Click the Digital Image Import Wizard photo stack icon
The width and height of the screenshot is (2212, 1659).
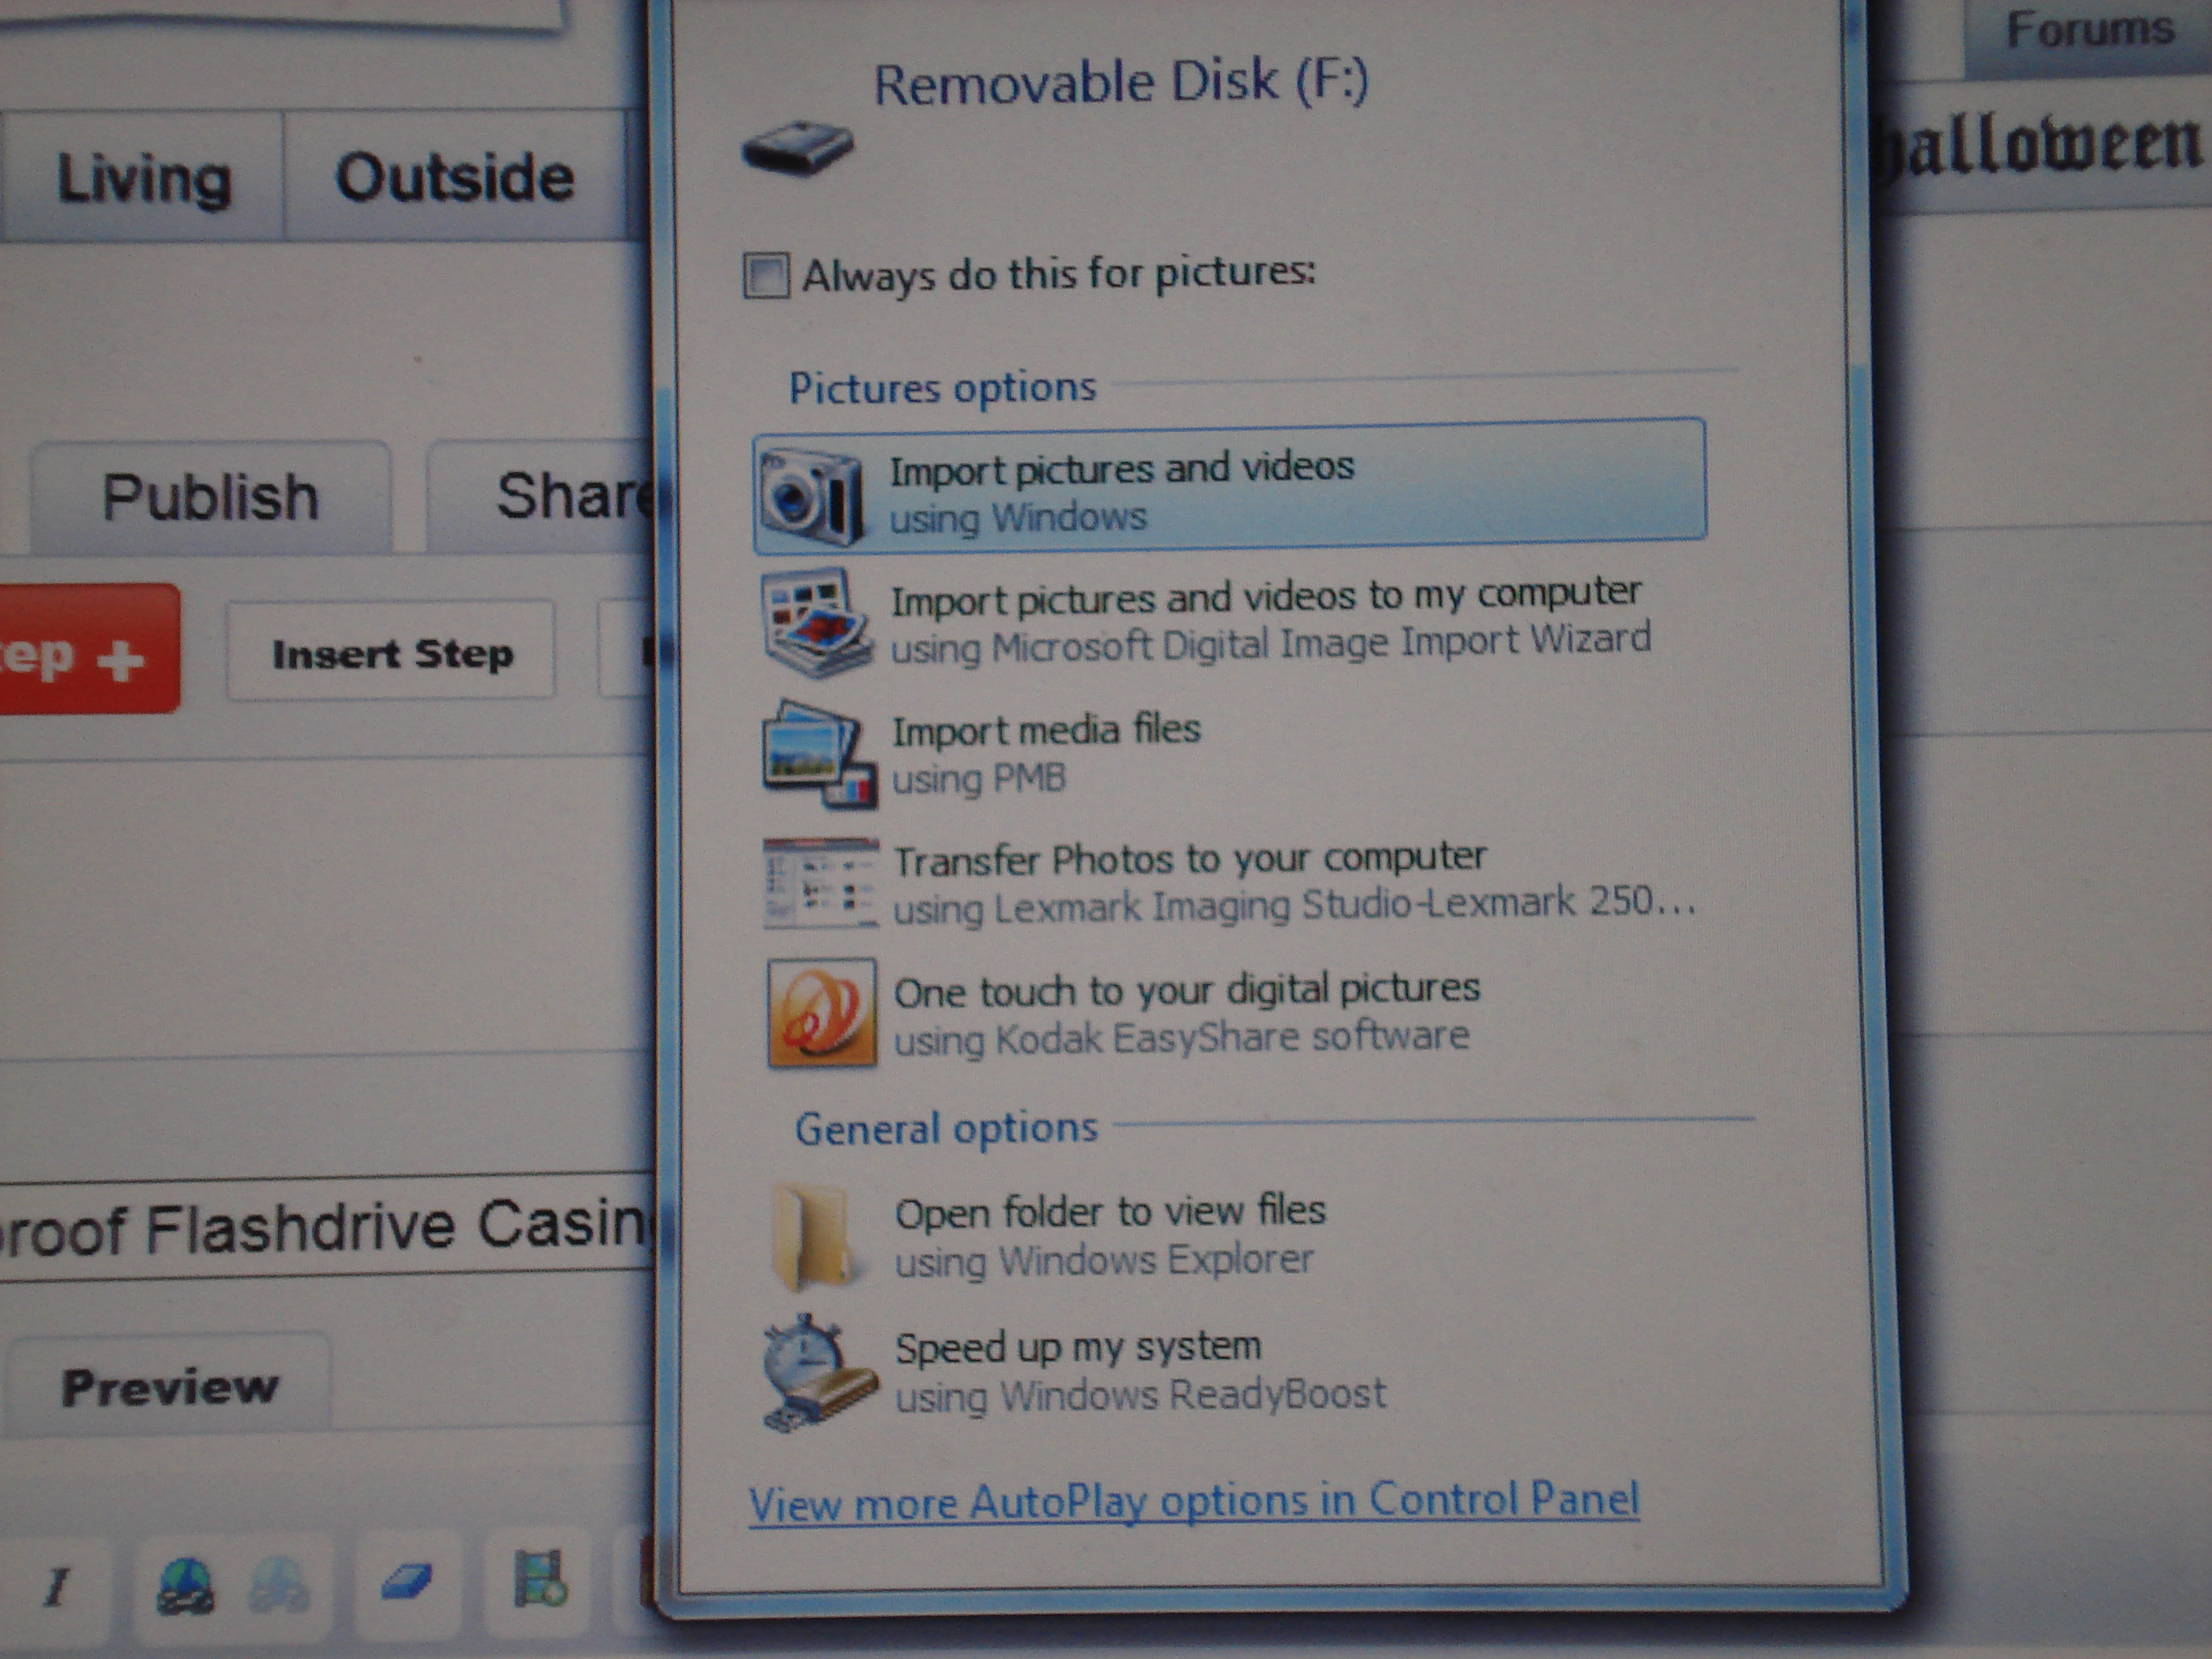coord(815,622)
